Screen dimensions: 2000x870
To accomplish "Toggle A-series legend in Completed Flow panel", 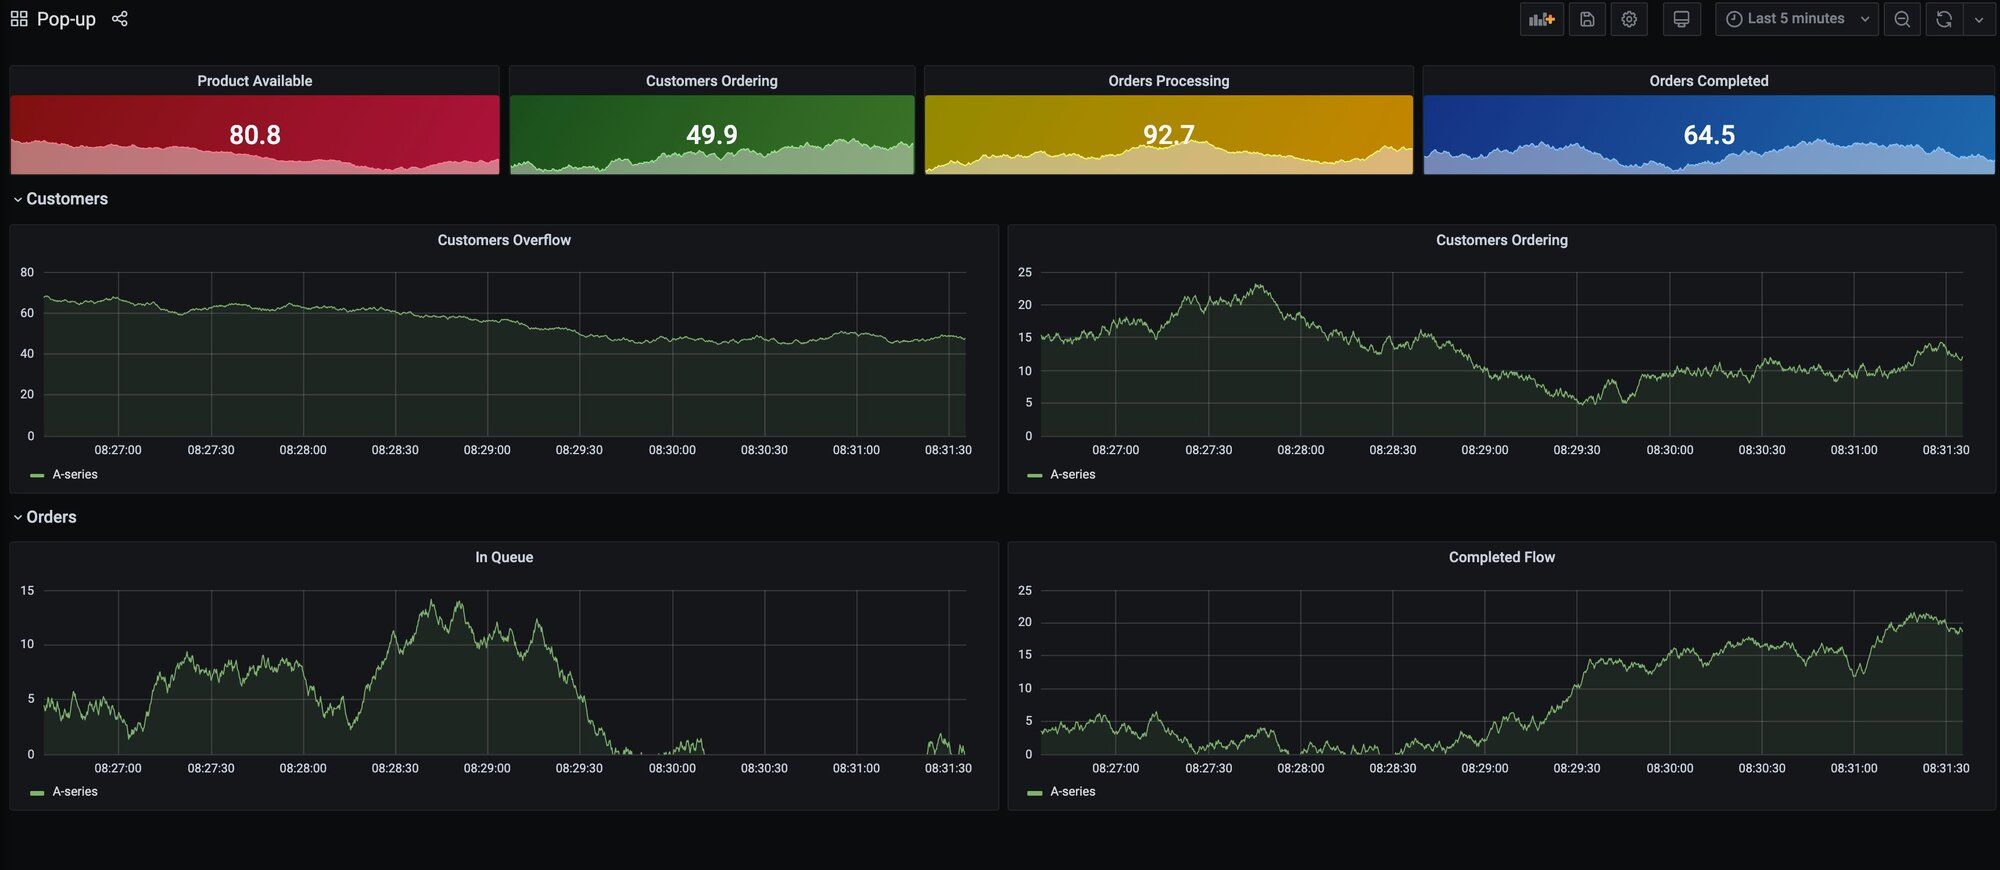I will [1073, 792].
